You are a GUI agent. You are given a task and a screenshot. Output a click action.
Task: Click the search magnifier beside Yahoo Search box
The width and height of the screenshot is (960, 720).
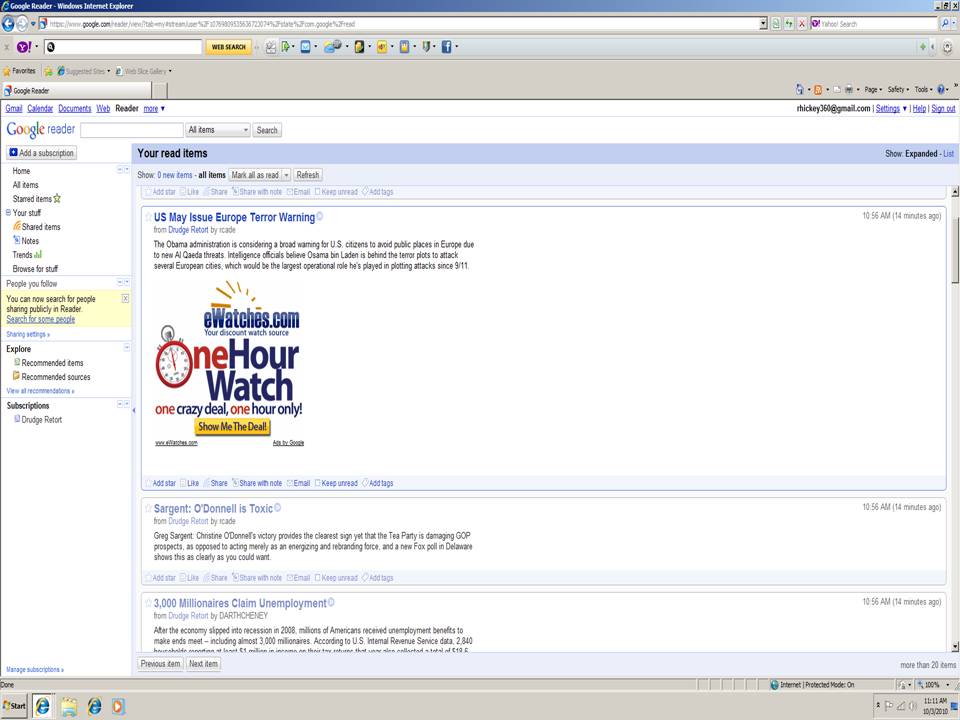click(946, 24)
